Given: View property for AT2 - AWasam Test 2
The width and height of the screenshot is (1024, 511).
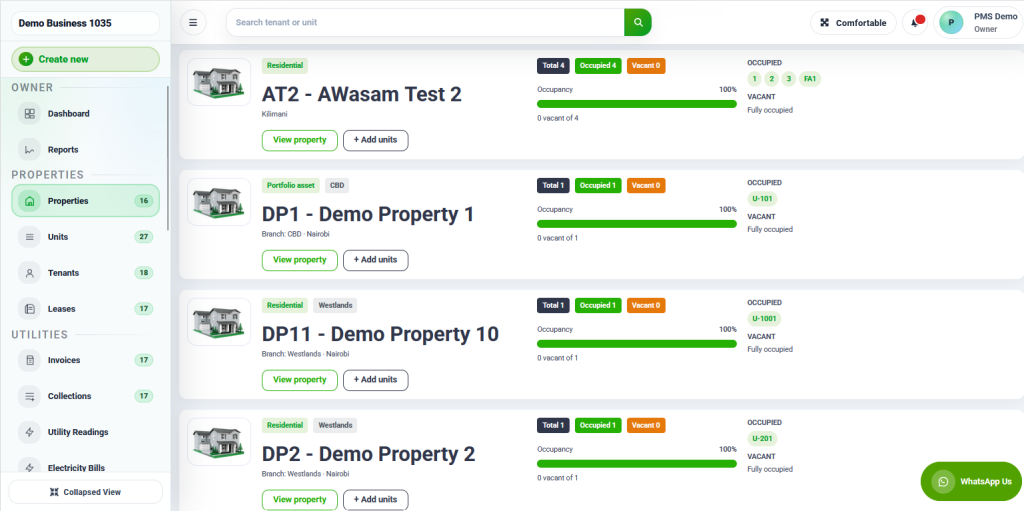Looking at the screenshot, I should (x=300, y=140).
